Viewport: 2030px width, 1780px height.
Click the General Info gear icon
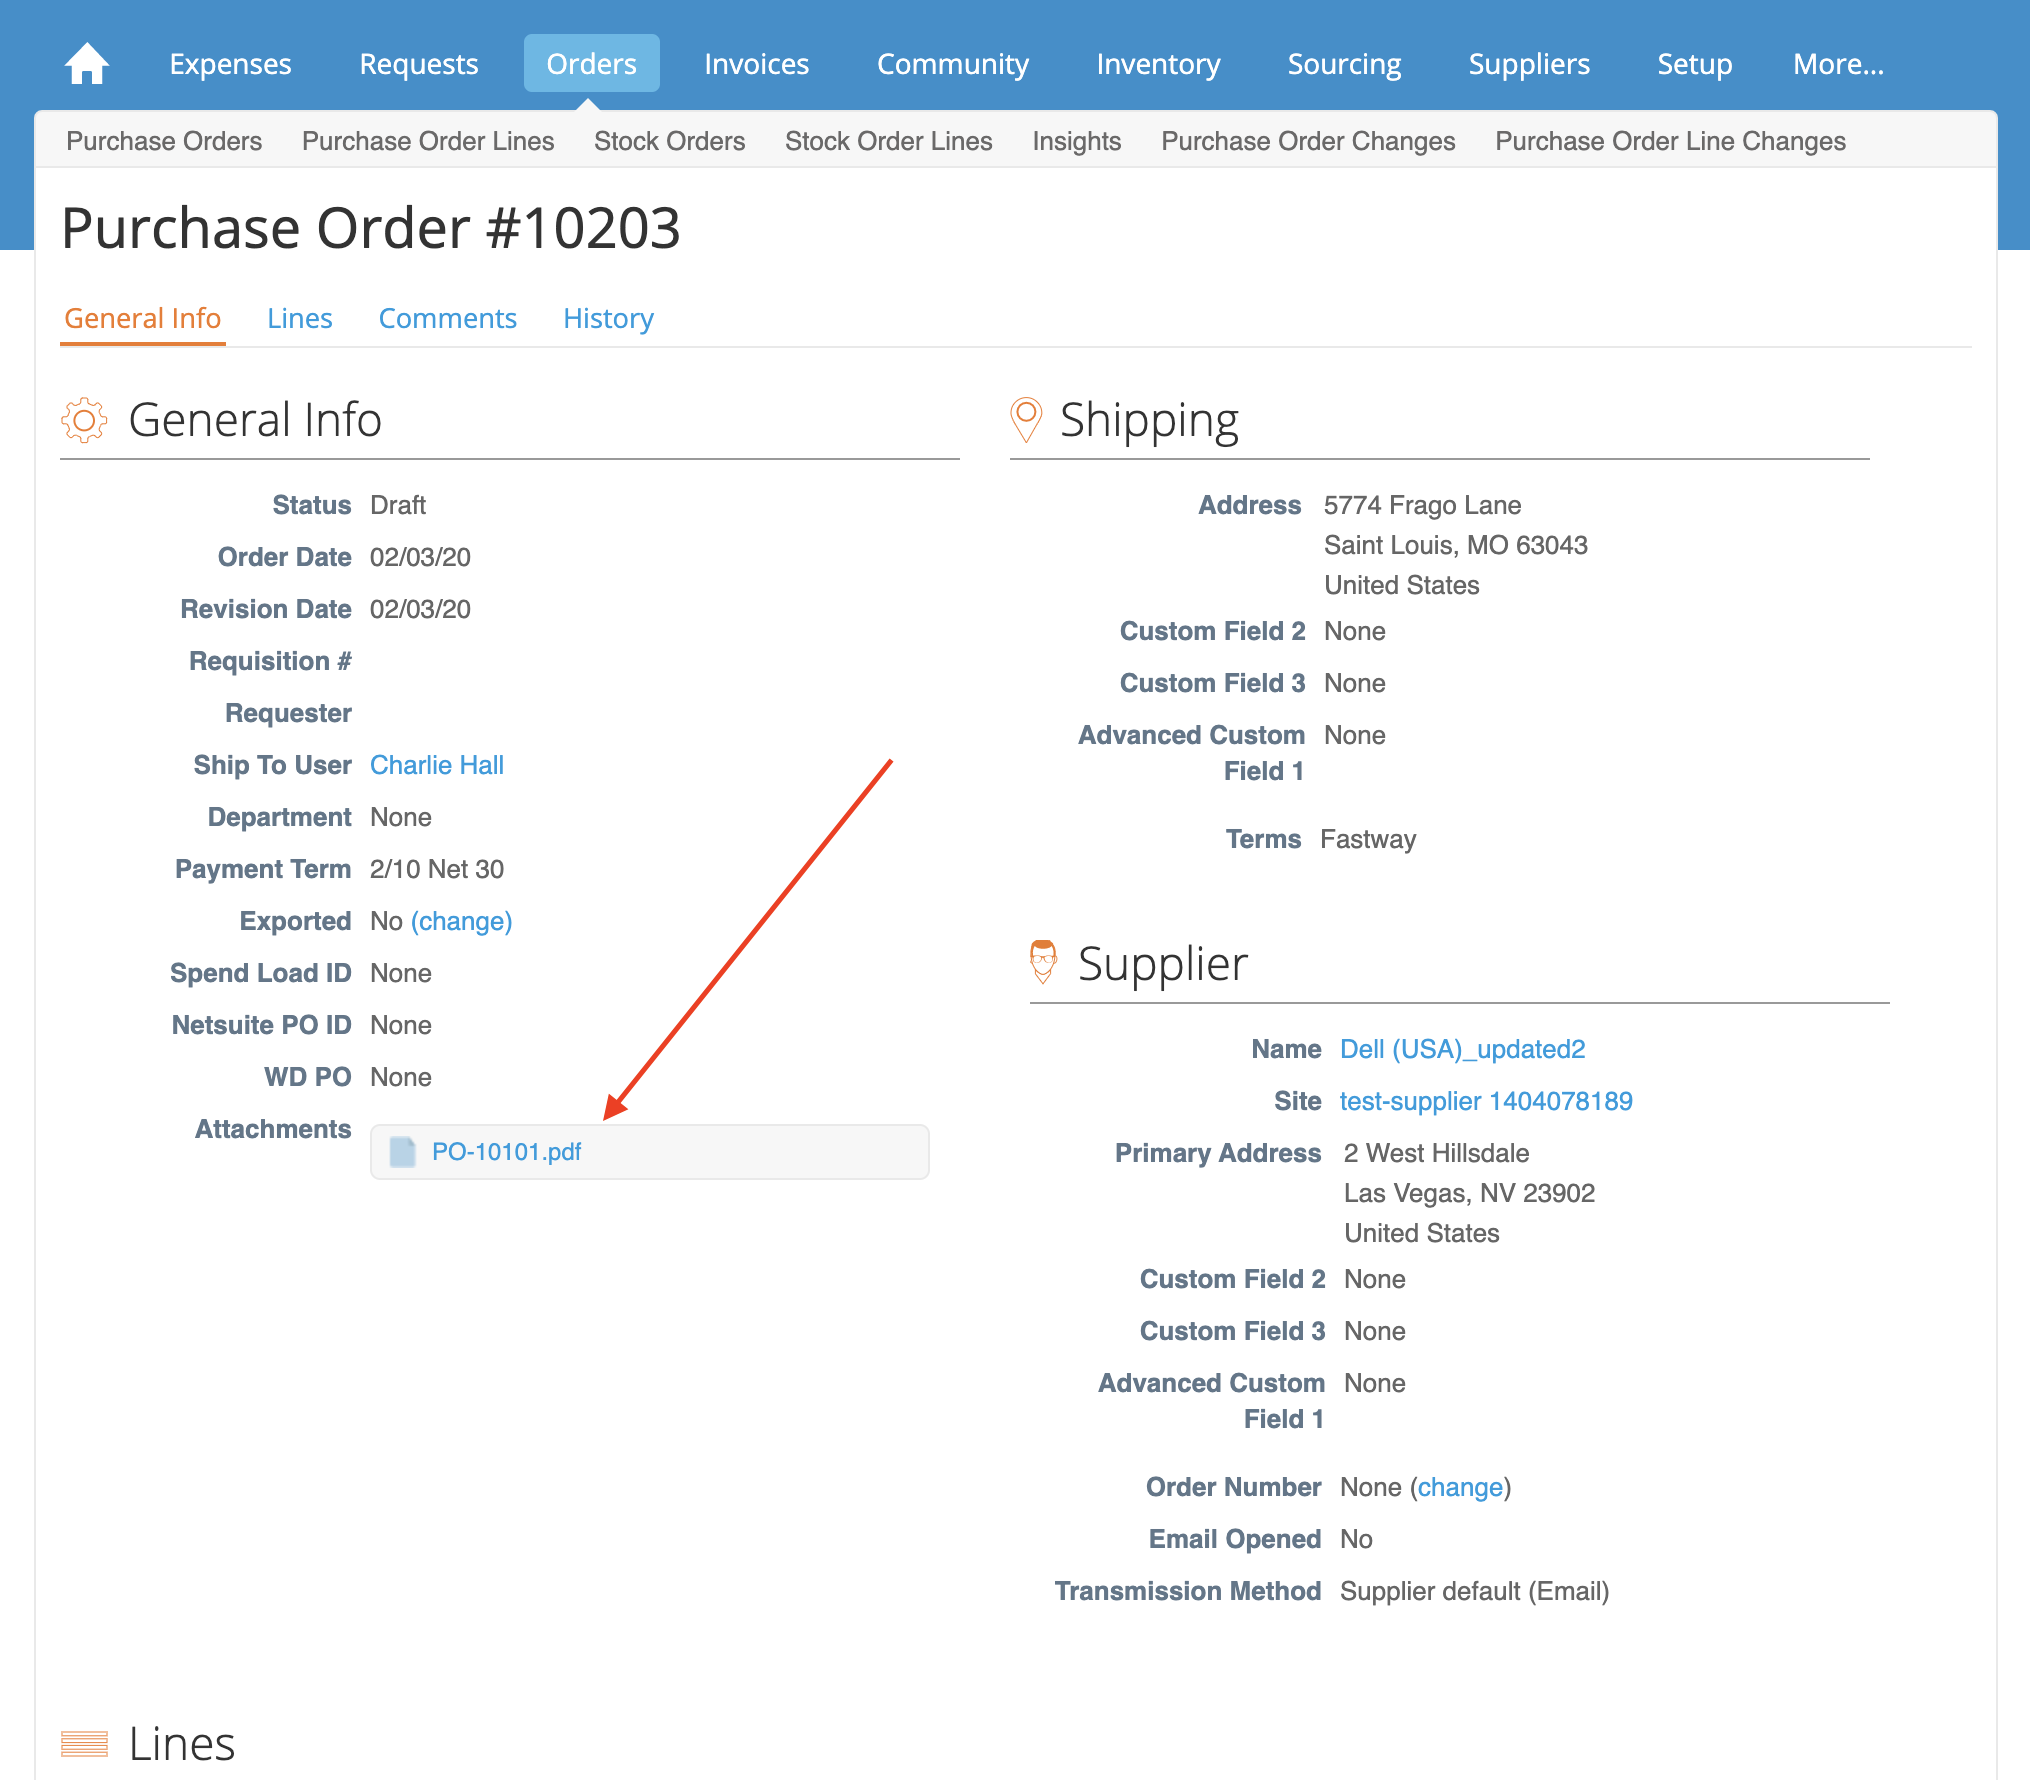[84, 420]
